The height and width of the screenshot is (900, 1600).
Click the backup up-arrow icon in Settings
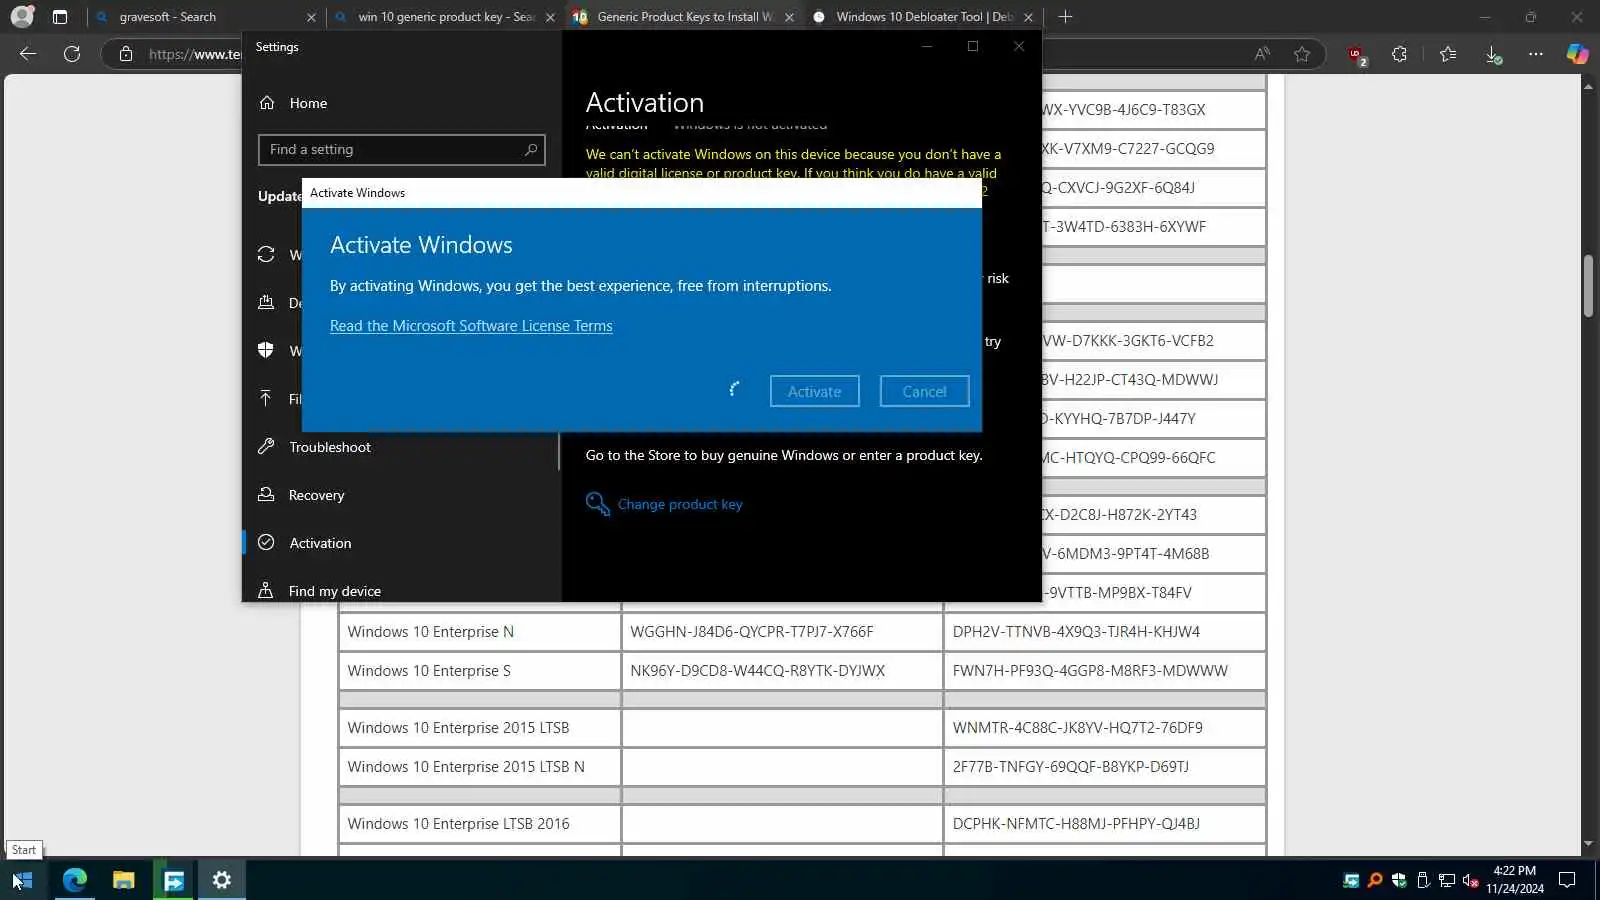[266, 398]
